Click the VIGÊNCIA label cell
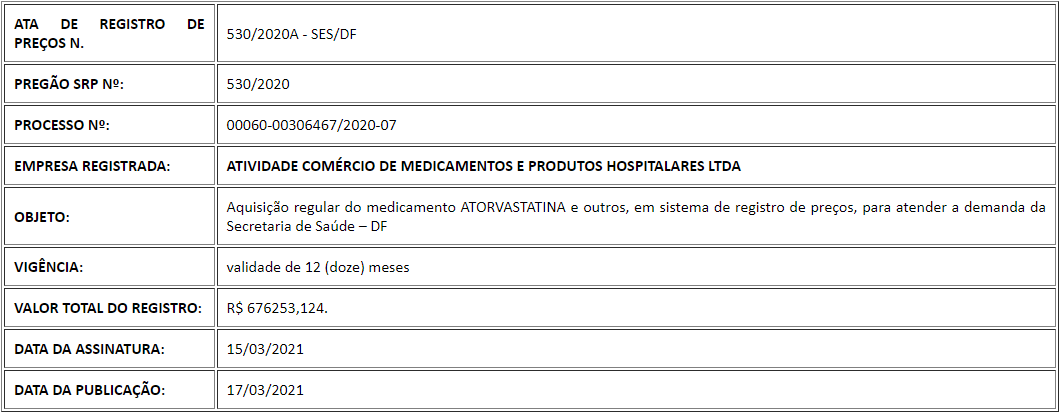 [x=109, y=267]
